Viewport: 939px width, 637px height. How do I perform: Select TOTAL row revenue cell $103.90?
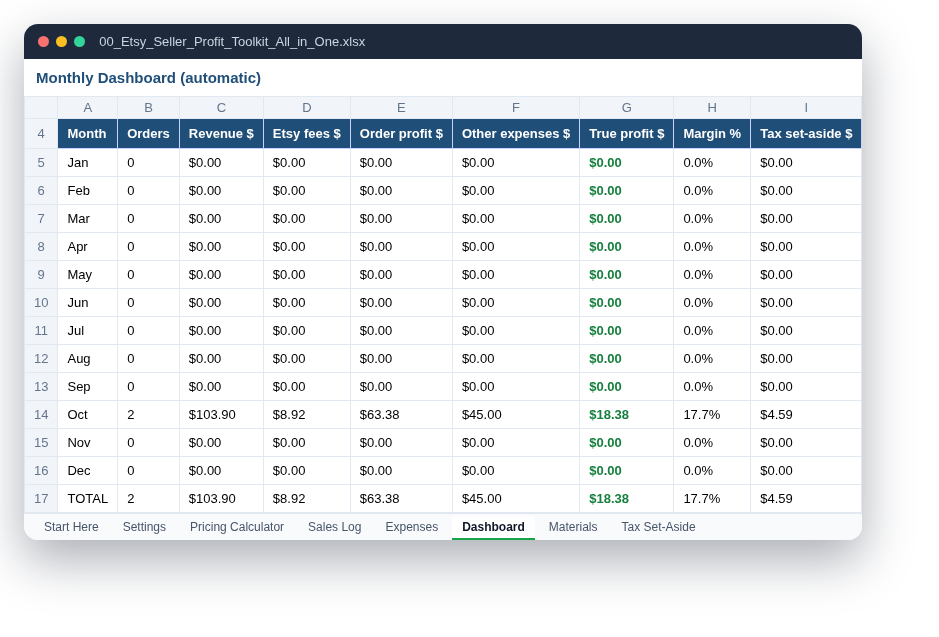pos(221,499)
